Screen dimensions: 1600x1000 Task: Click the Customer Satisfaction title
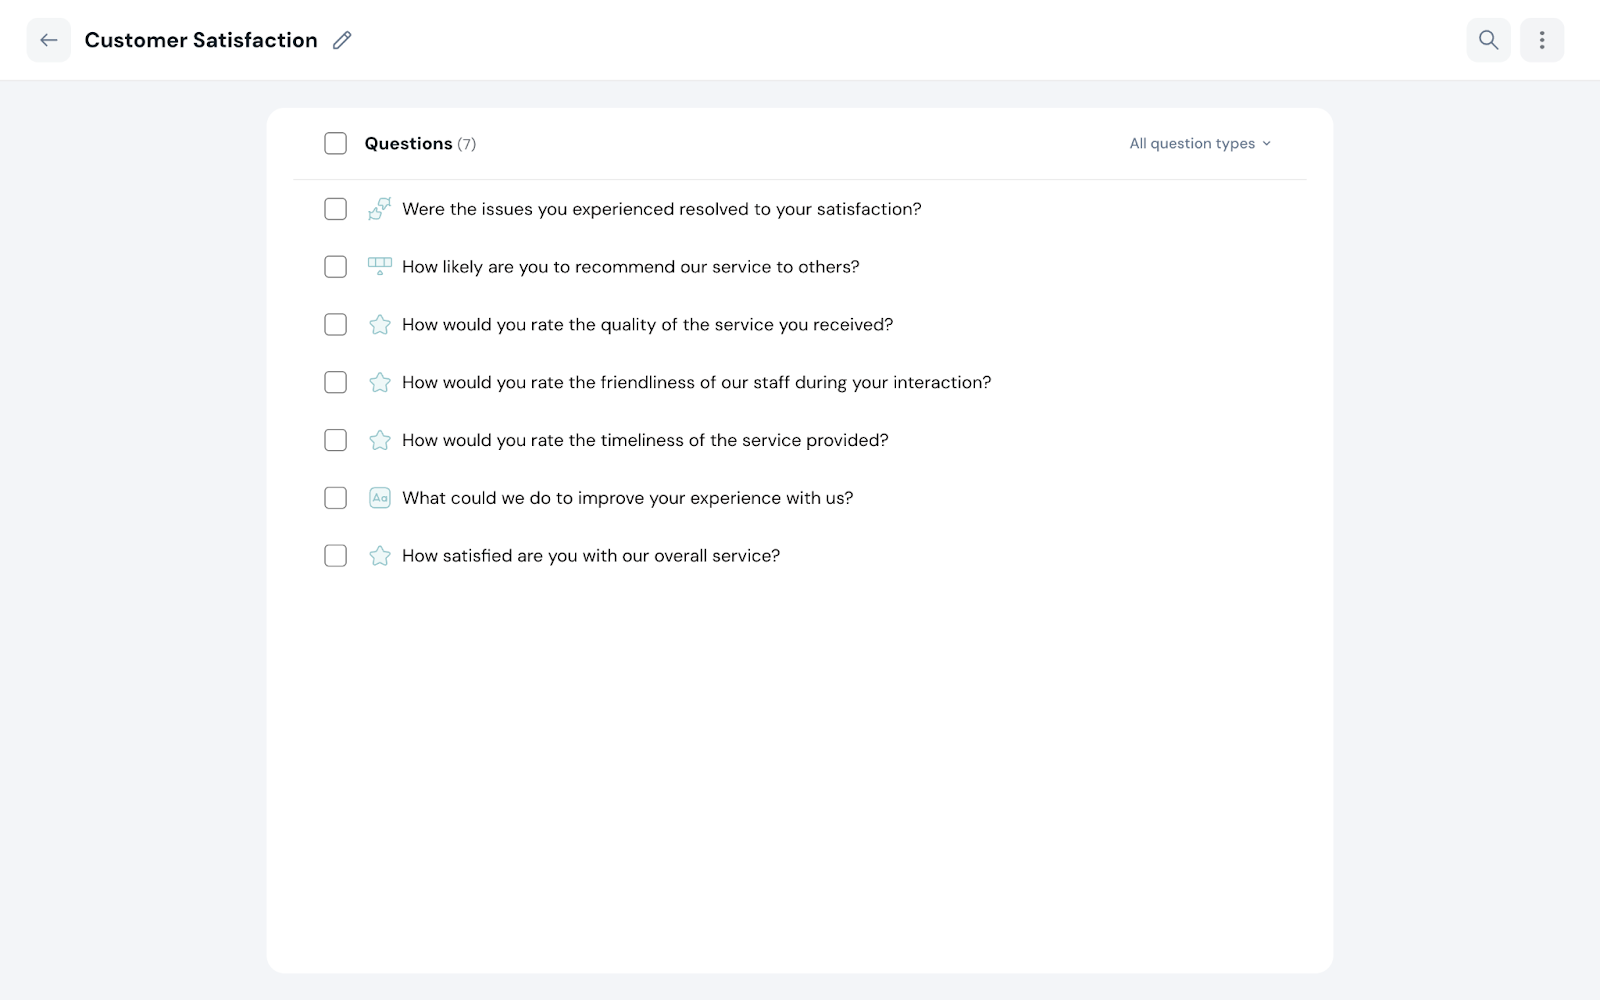(x=201, y=40)
